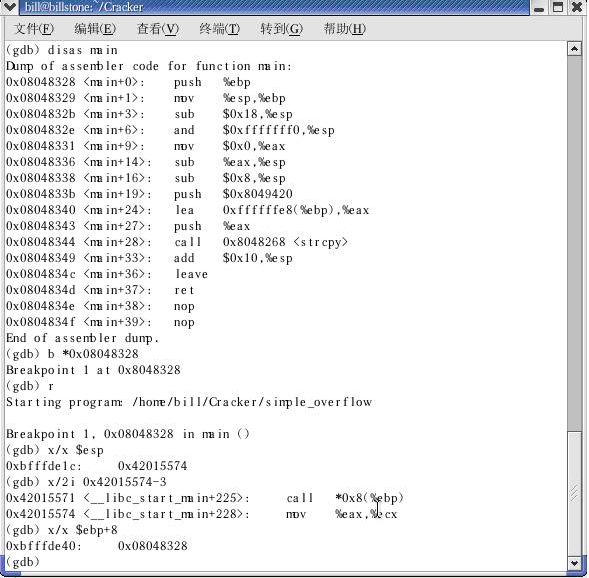Click the 'and $0xfffffff0,%esp' instruction
This screenshot has width=589, height=578.
coord(254,130)
